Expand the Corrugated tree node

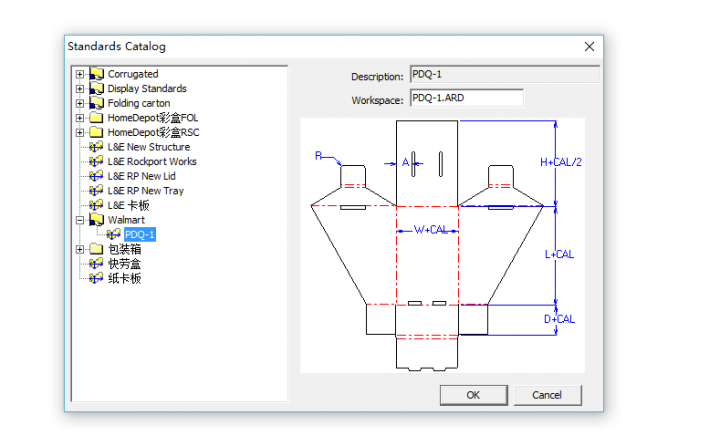pos(80,74)
